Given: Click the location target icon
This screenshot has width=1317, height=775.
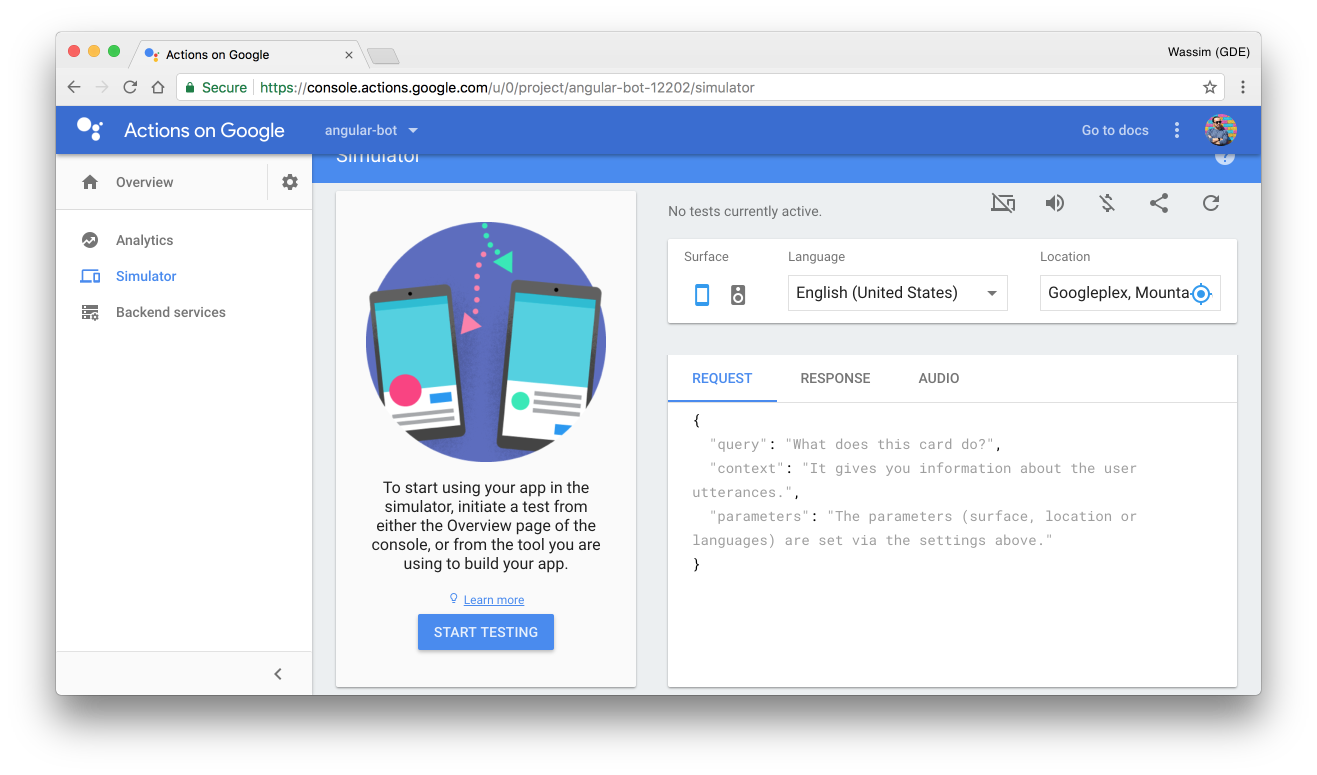Looking at the screenshot, I should (1201, 294).
